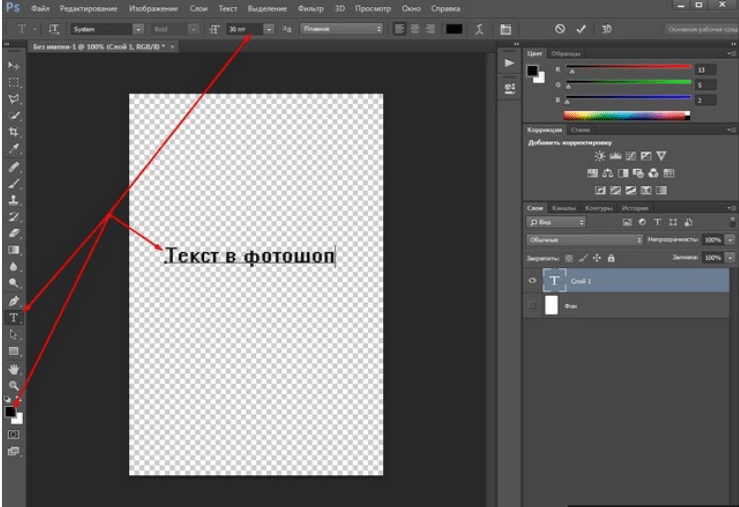The image size is (739, 507).
Task: Hide the text layer 'Слой 1'
Action: (532, 281)
